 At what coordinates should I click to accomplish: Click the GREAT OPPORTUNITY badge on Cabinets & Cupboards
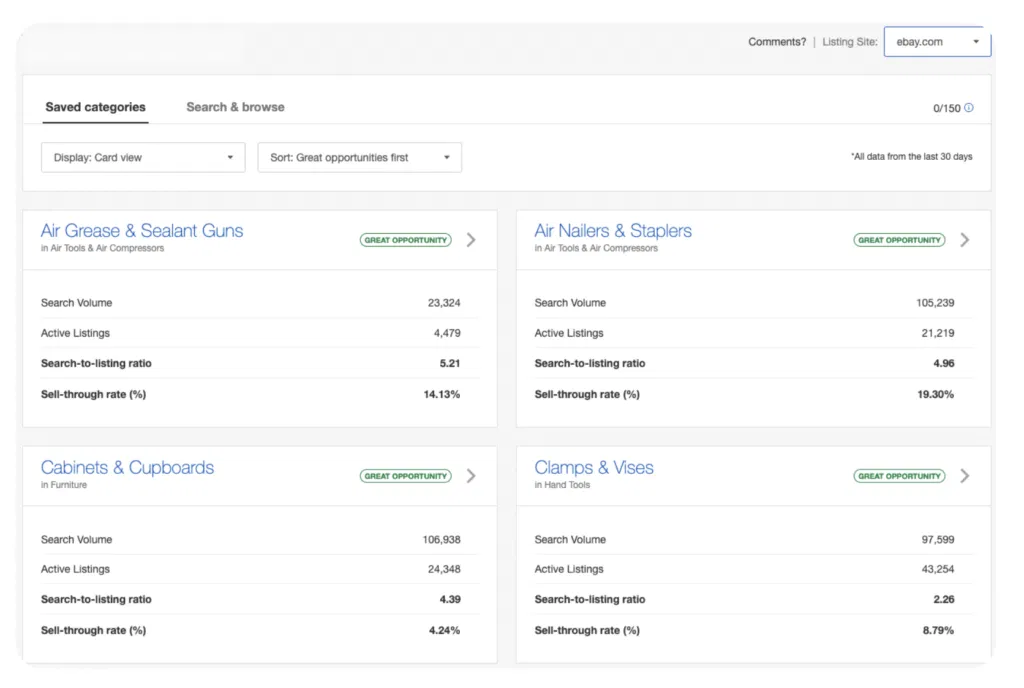pyautogui.click(x=404, y=476)
